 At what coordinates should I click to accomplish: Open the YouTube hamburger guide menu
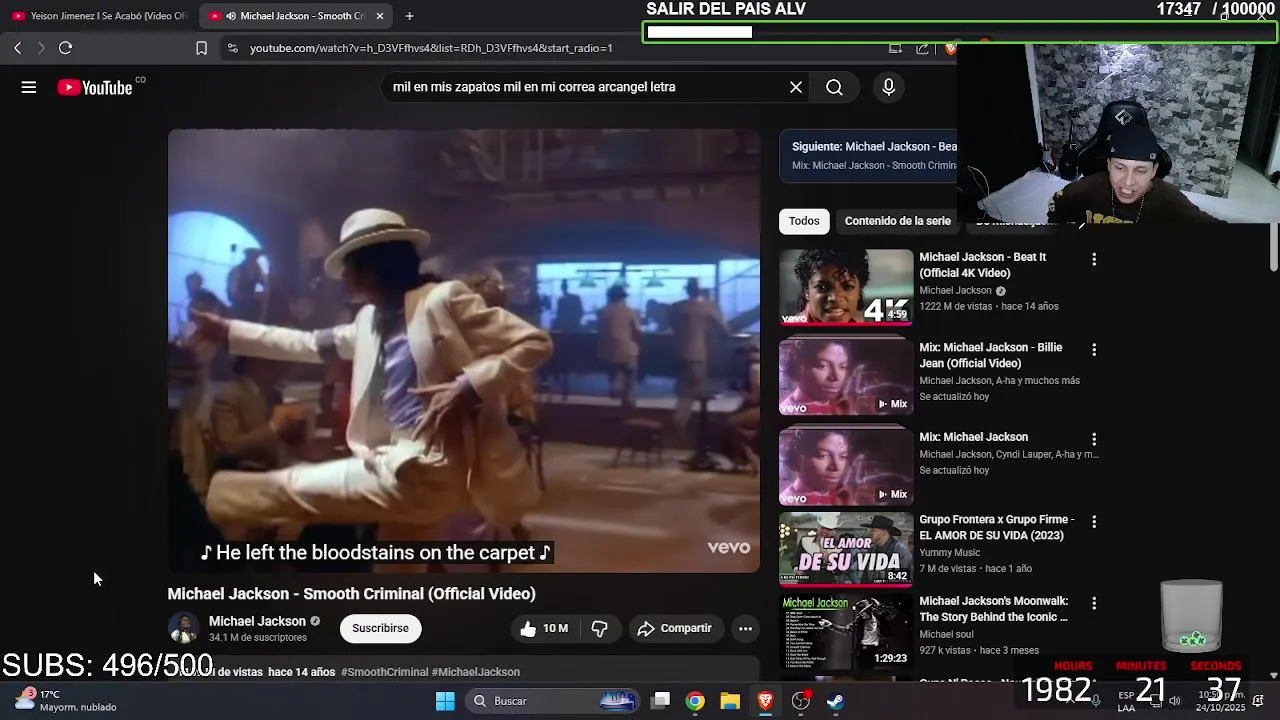click(x=29, y=87)
